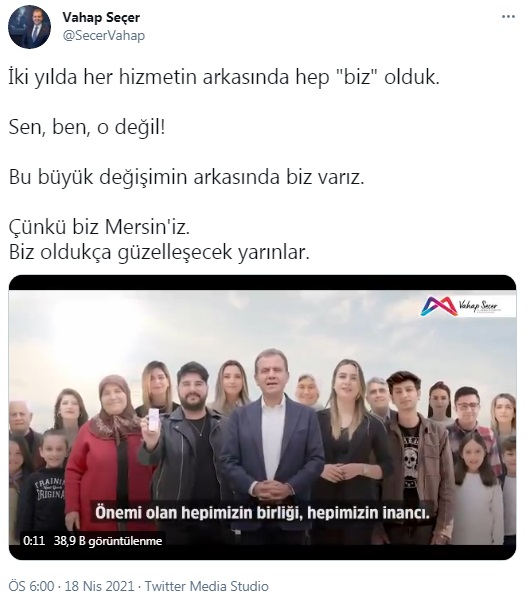Click the first line of tweet text

pos(224,78)
